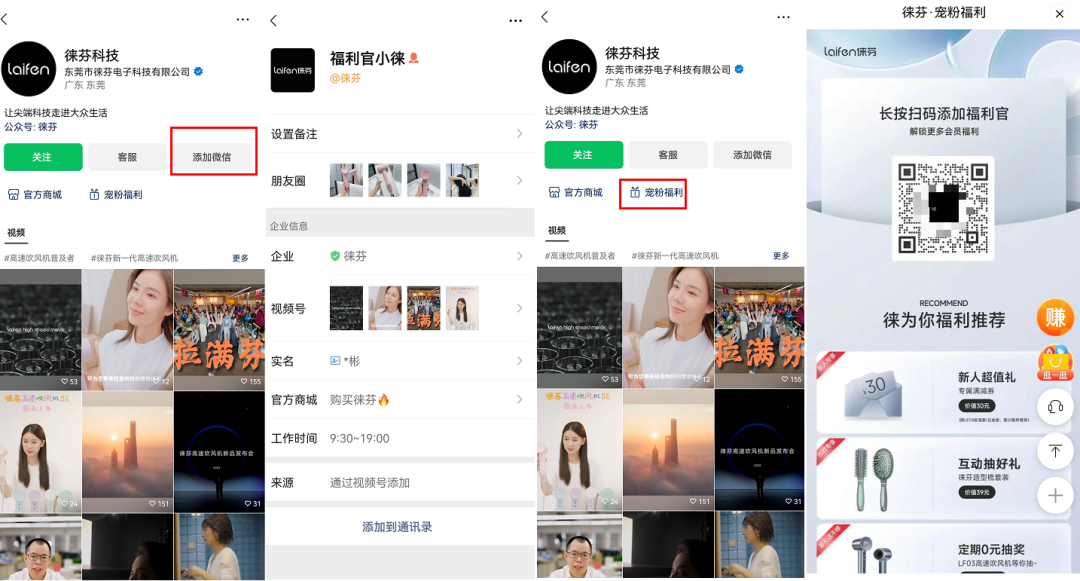This screenshot has width=1080, height=581.
Task: Tap 来源 通过视频号添加 row
Action: 400,483
